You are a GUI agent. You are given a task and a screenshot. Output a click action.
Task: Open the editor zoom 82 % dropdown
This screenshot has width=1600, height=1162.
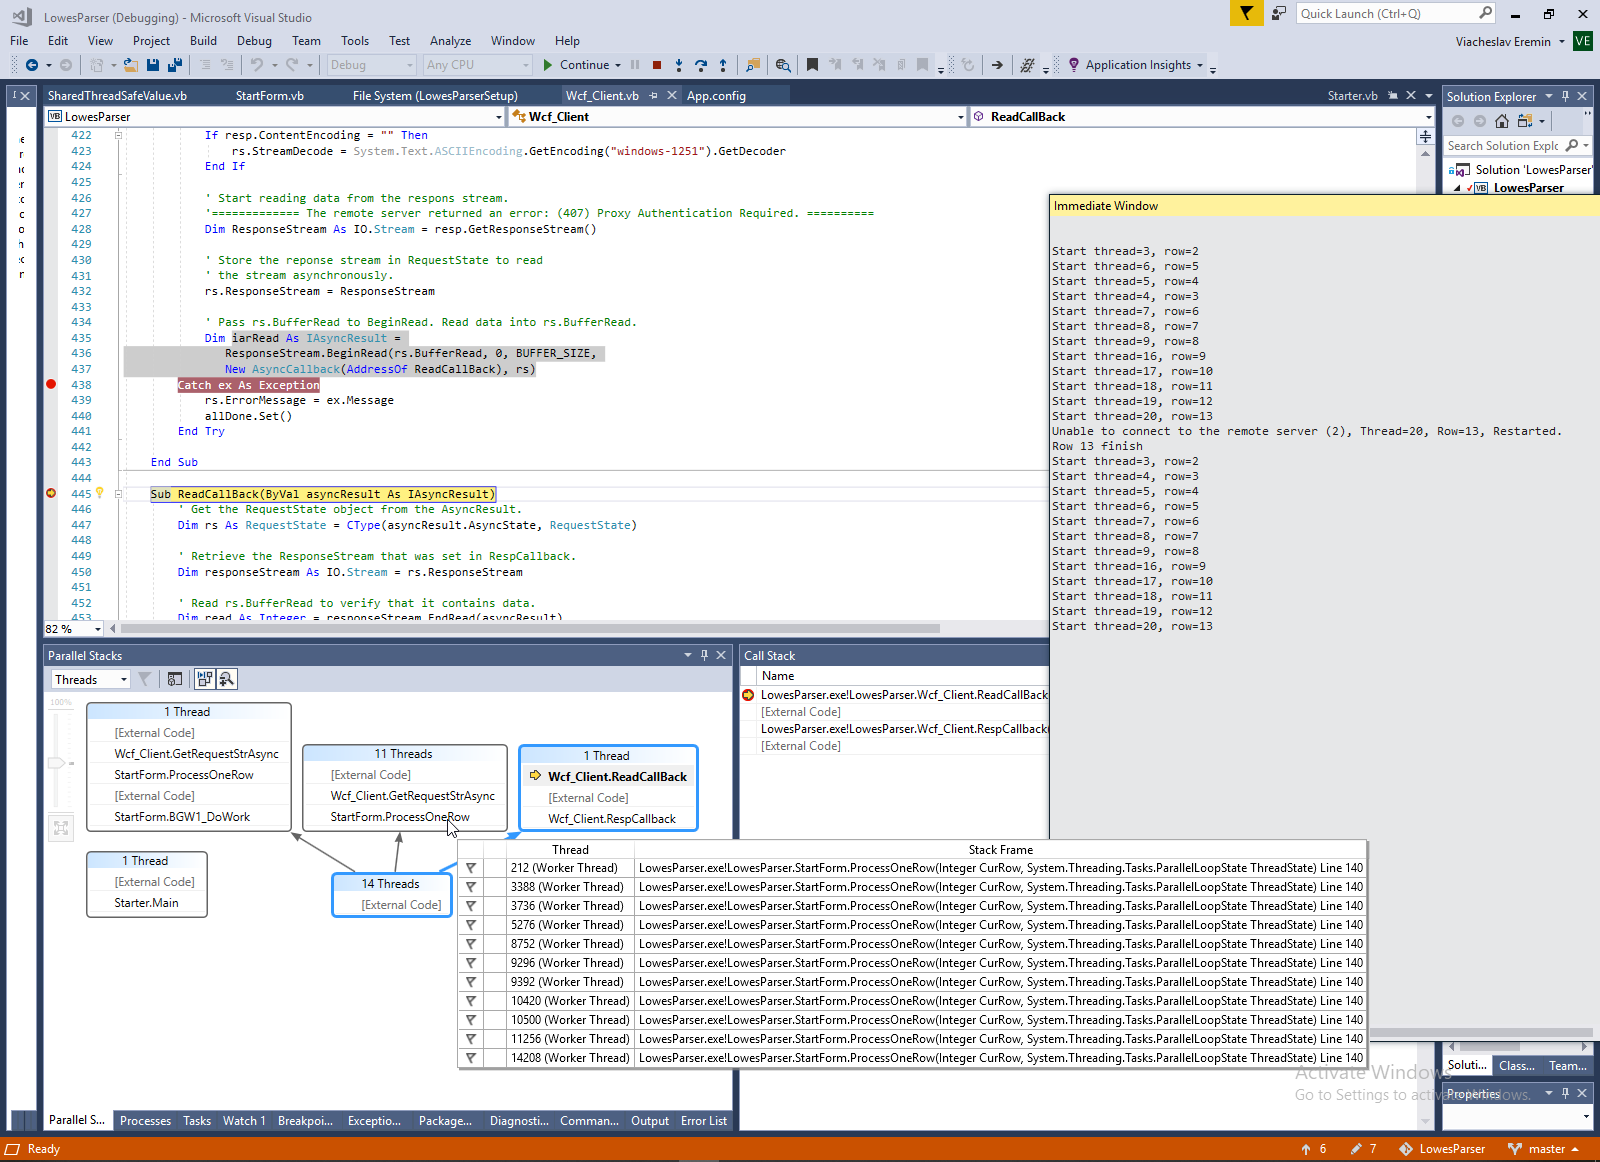[x=97, y=629]
